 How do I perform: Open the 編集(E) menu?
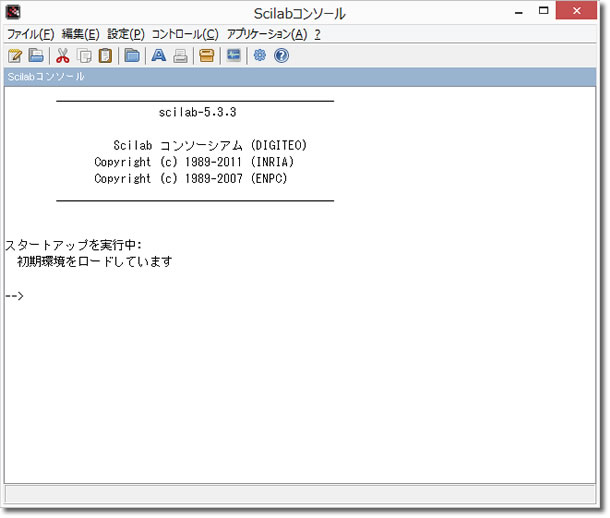[x=81, y=34]
